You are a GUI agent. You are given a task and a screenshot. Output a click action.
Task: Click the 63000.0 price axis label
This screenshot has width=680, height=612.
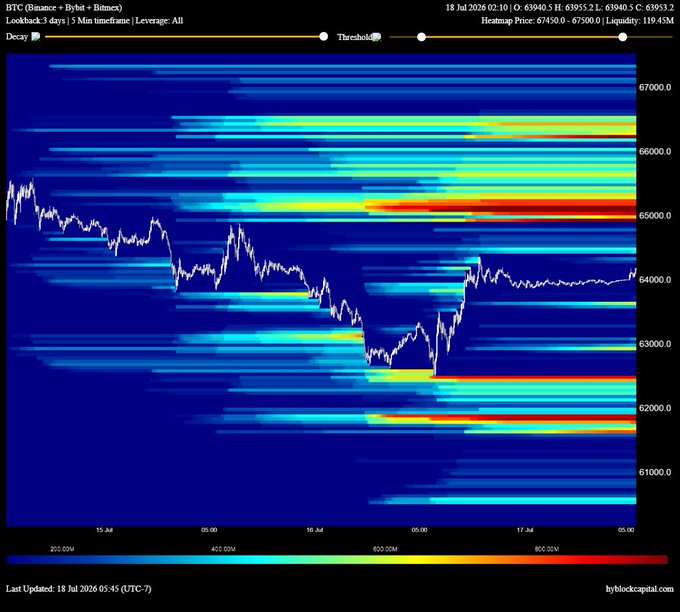pyautogui.click(x=655, y=344)
